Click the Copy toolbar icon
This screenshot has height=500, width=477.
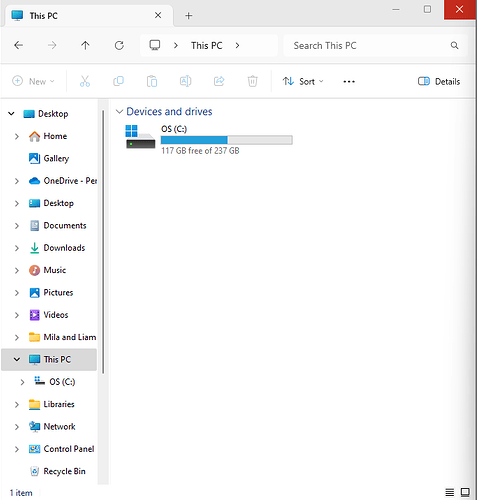pyautogui.click(x=118, y=81)
